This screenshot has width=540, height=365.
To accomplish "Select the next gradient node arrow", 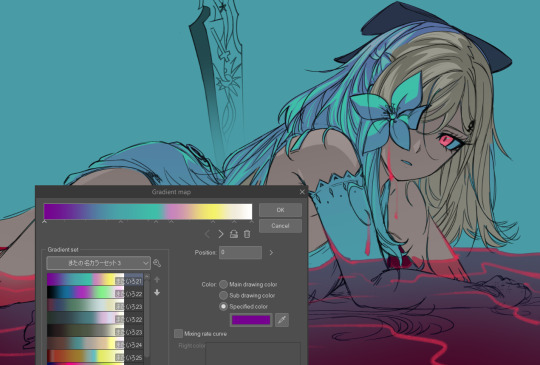I will [221, 234].
